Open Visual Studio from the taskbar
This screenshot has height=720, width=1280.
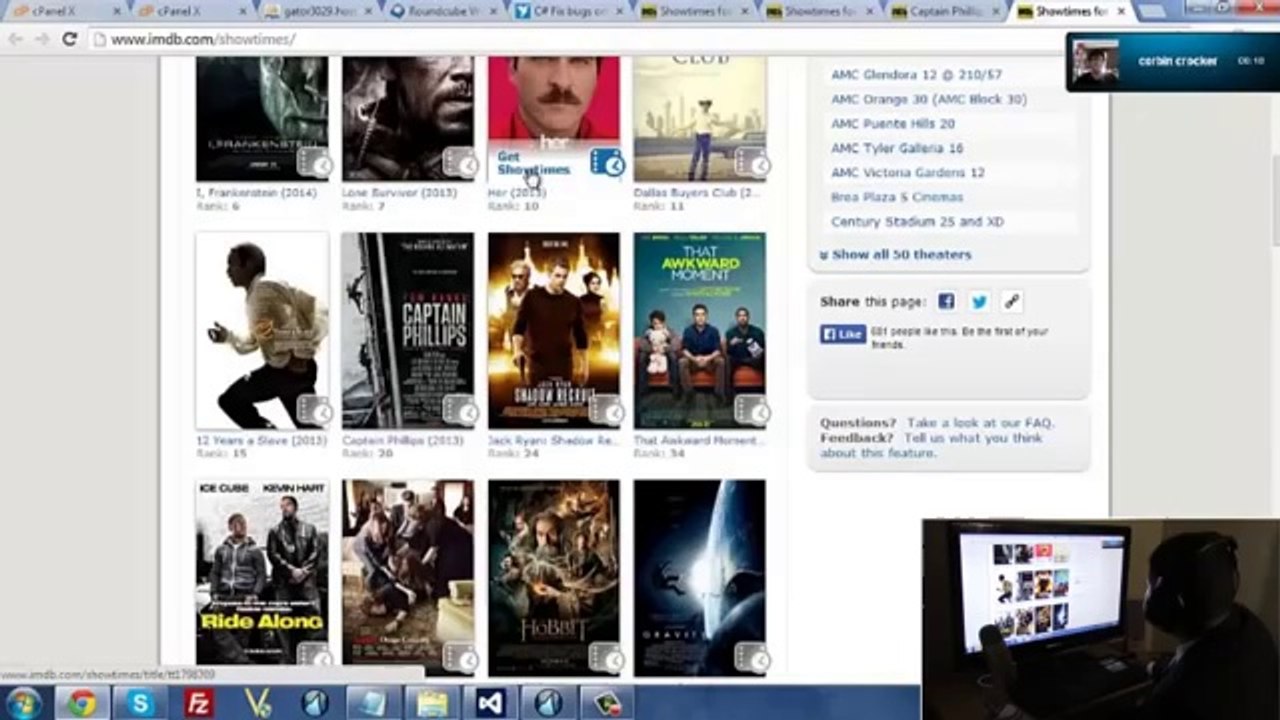490,703
